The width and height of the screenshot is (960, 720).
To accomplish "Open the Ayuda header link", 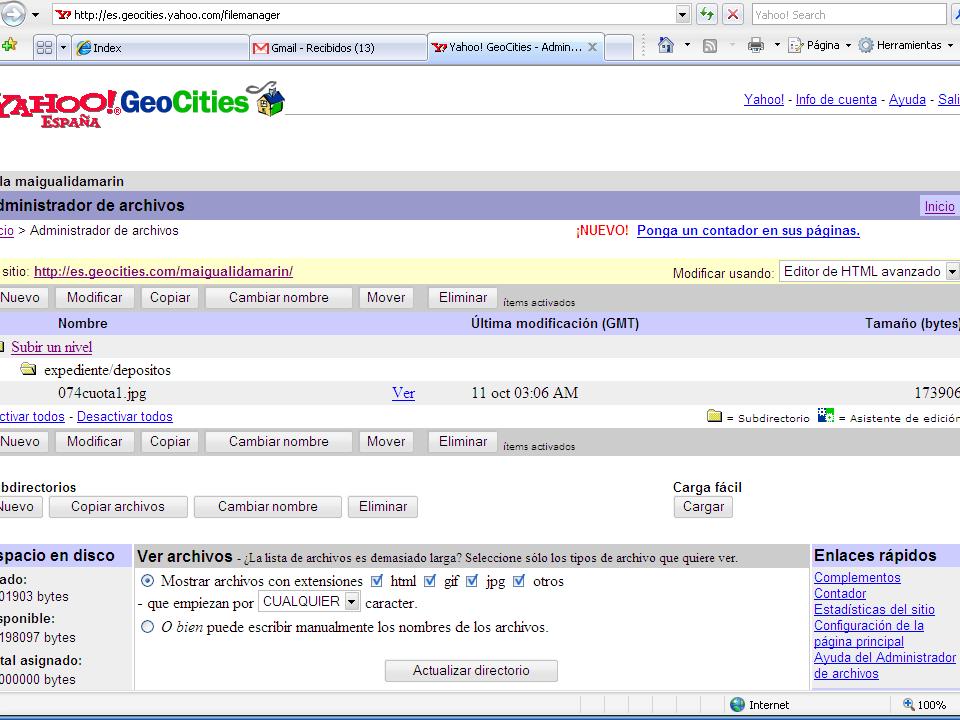I will click(907, 99).
